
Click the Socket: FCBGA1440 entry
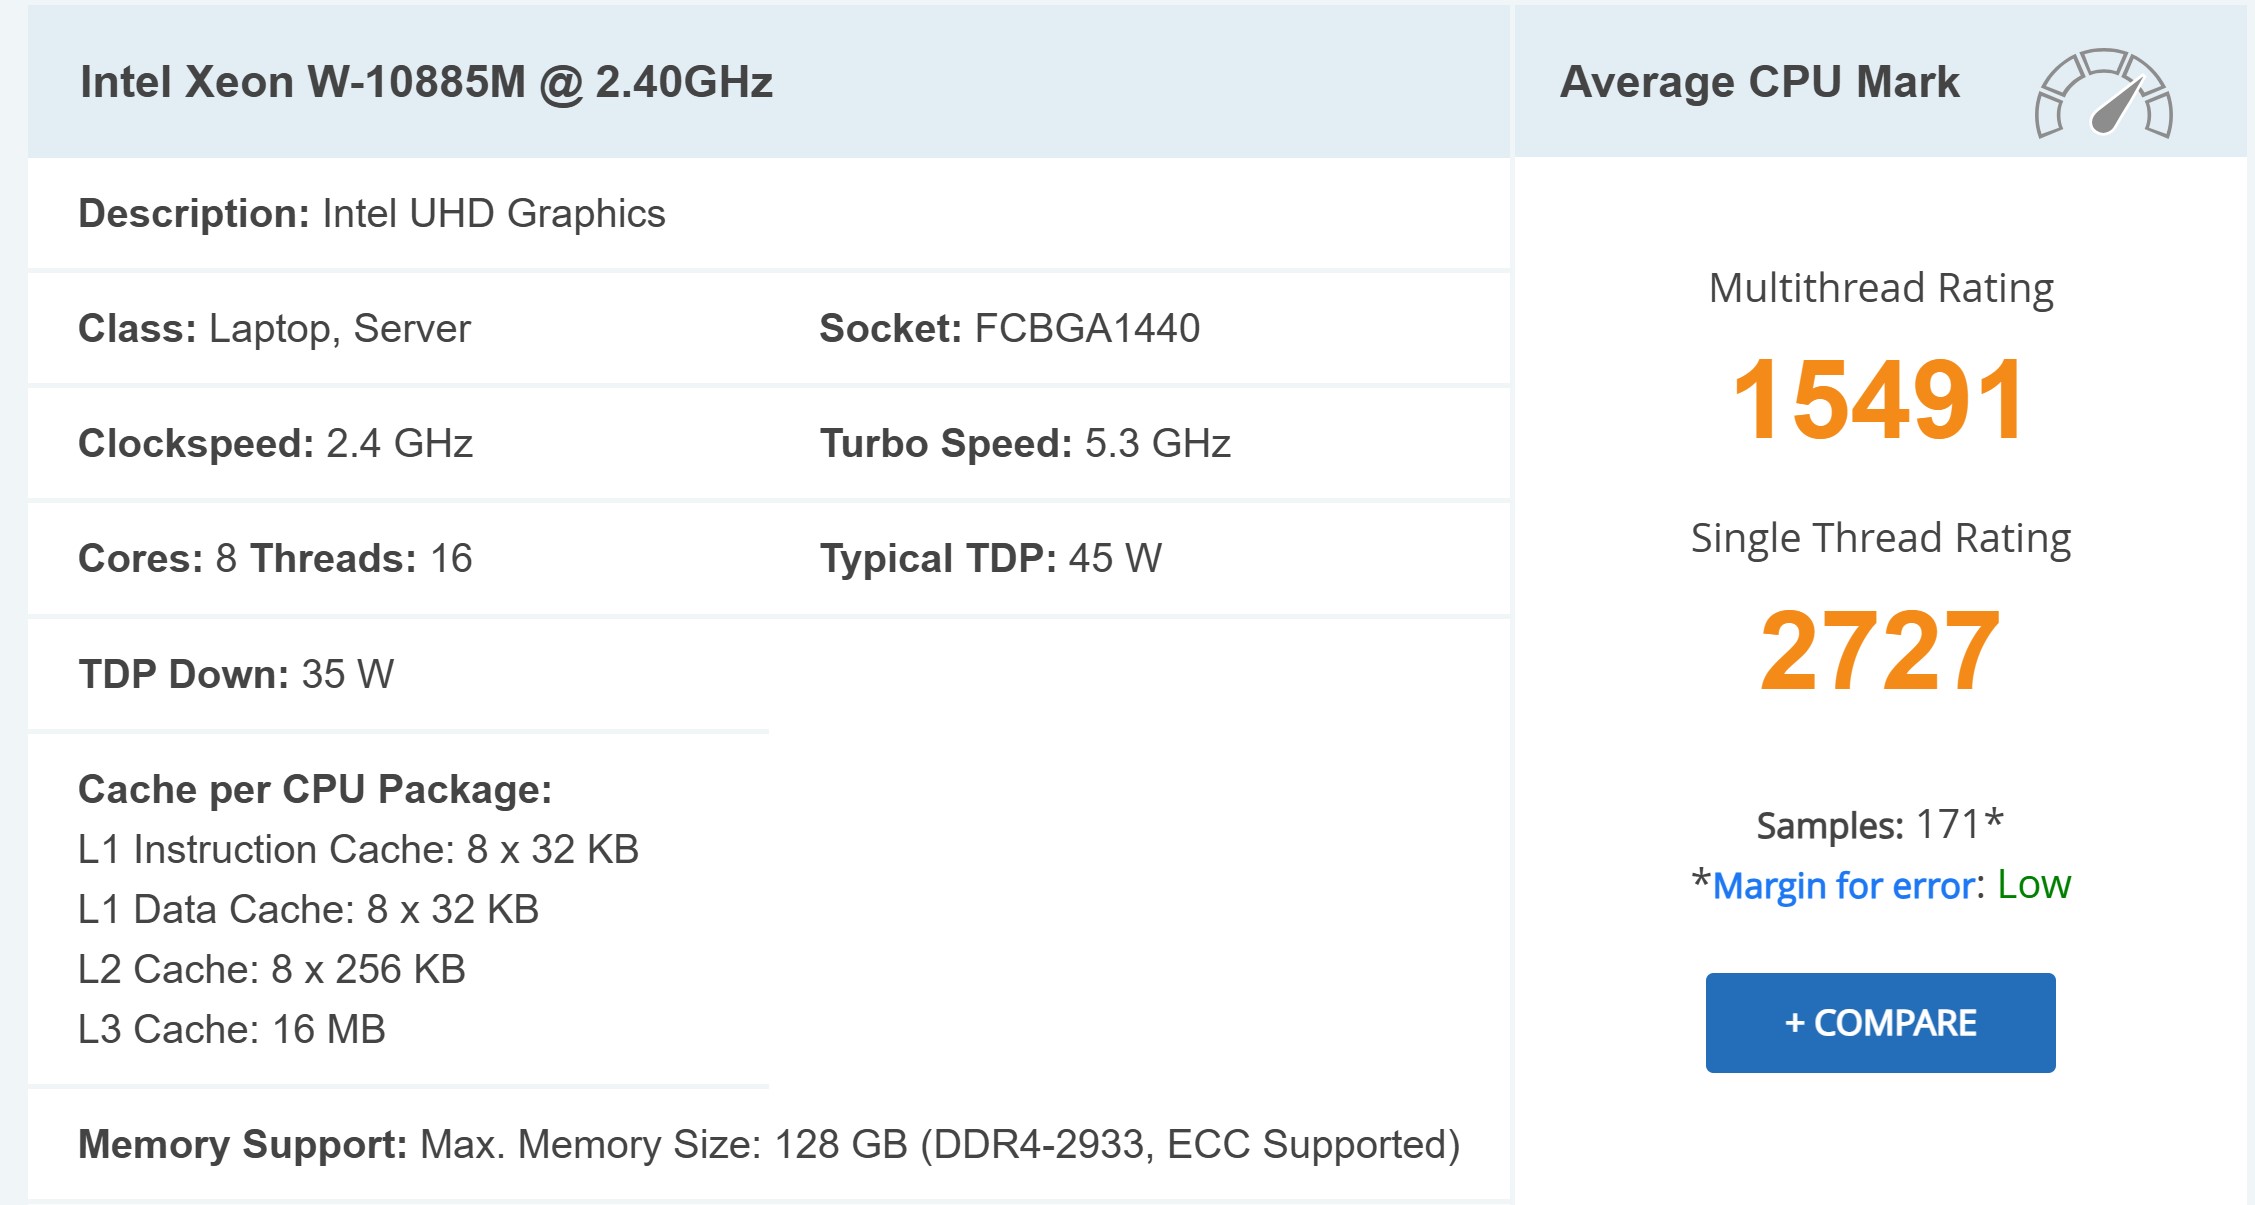1010,327
